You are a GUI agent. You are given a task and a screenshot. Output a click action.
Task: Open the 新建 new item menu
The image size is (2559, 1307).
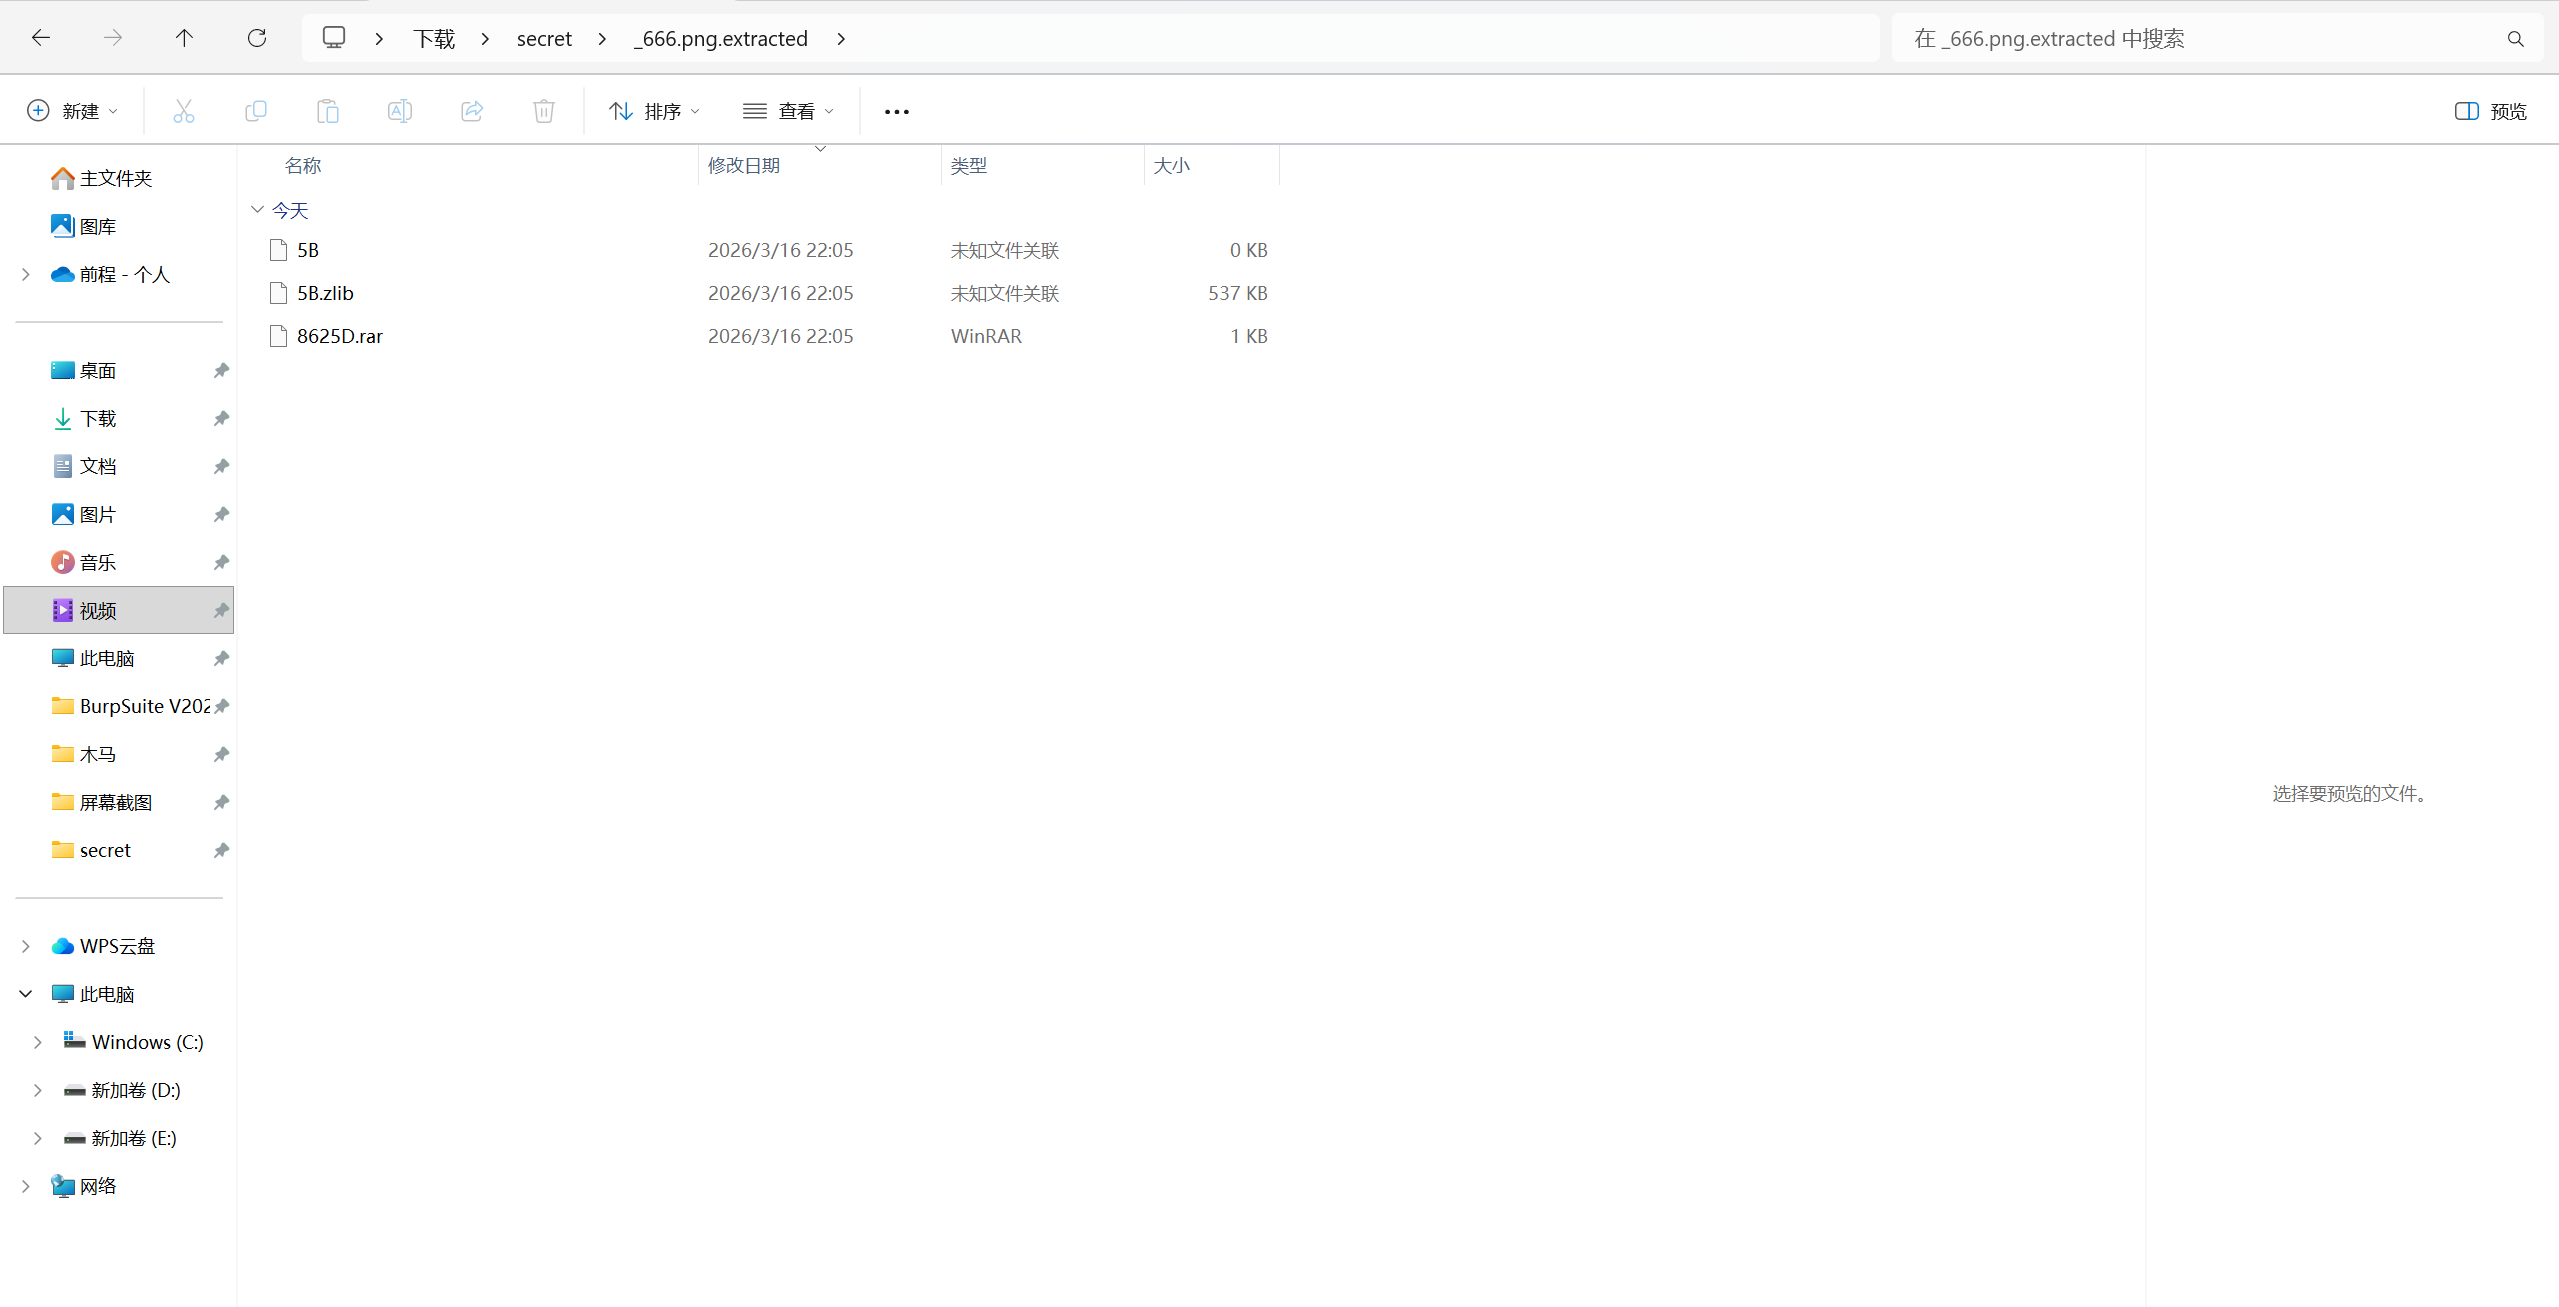(x=73, y=111)
